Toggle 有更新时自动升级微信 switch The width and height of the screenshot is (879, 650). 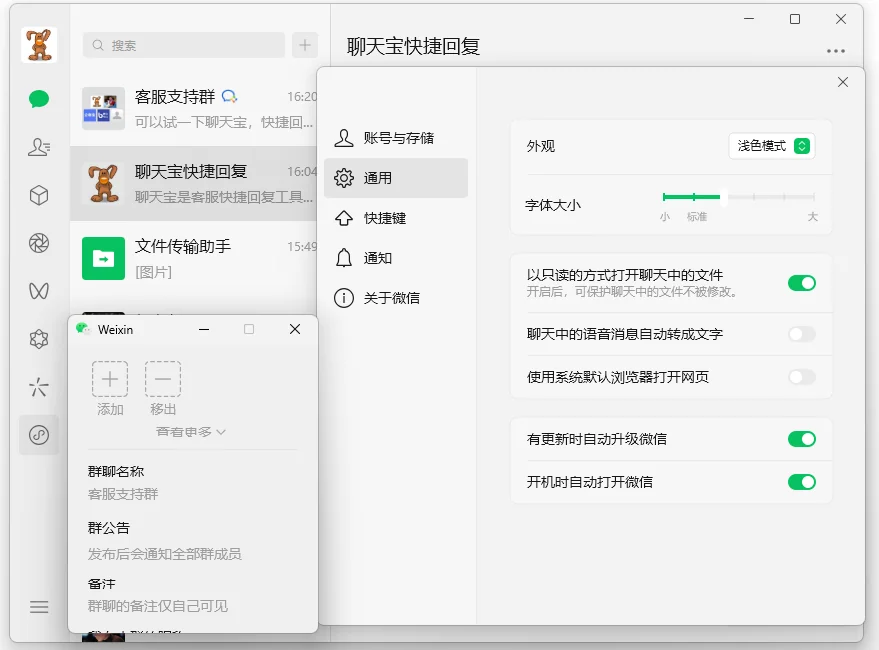click(x=802, y=439)
